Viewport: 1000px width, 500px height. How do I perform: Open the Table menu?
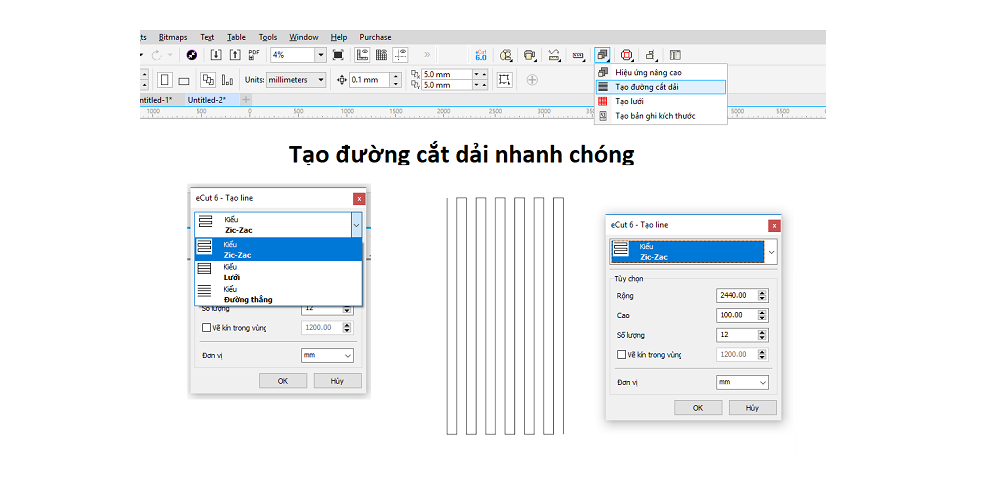coord(236,37)
